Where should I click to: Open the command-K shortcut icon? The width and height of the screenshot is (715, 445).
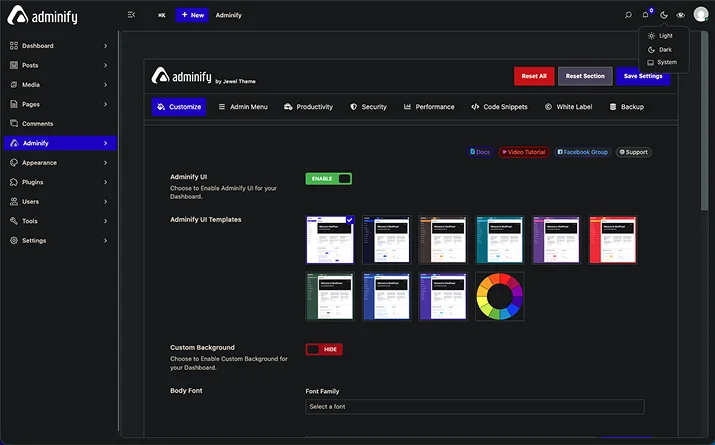[162, 15]
